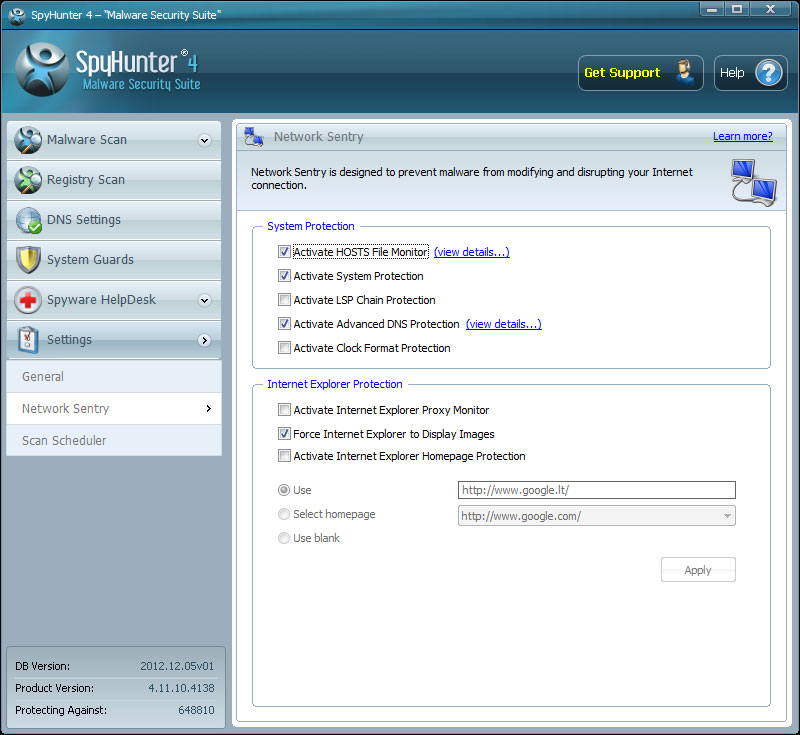The image size is (800, 735).
Task: Select the General settings submenu
Action: click(114, 376)
